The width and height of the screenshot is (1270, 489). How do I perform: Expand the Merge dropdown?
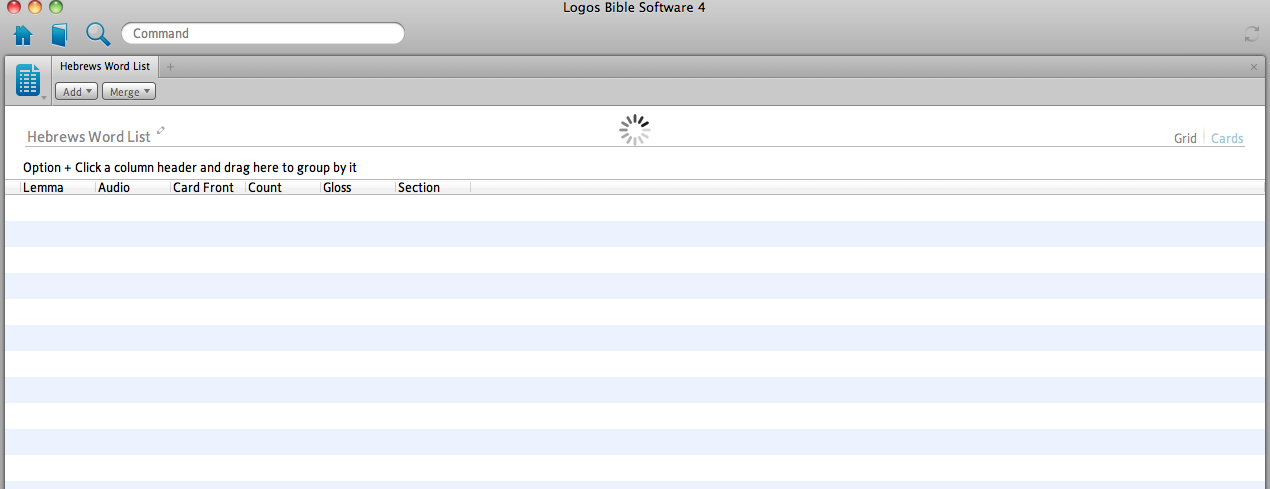[129, 91]
